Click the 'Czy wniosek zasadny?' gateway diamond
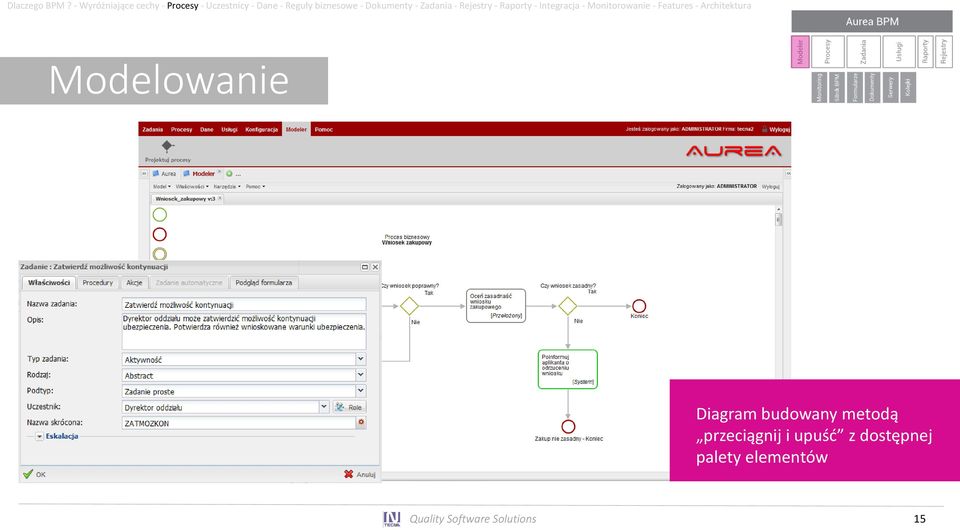This screenshot has width=960, height=530. click(568, 305)
